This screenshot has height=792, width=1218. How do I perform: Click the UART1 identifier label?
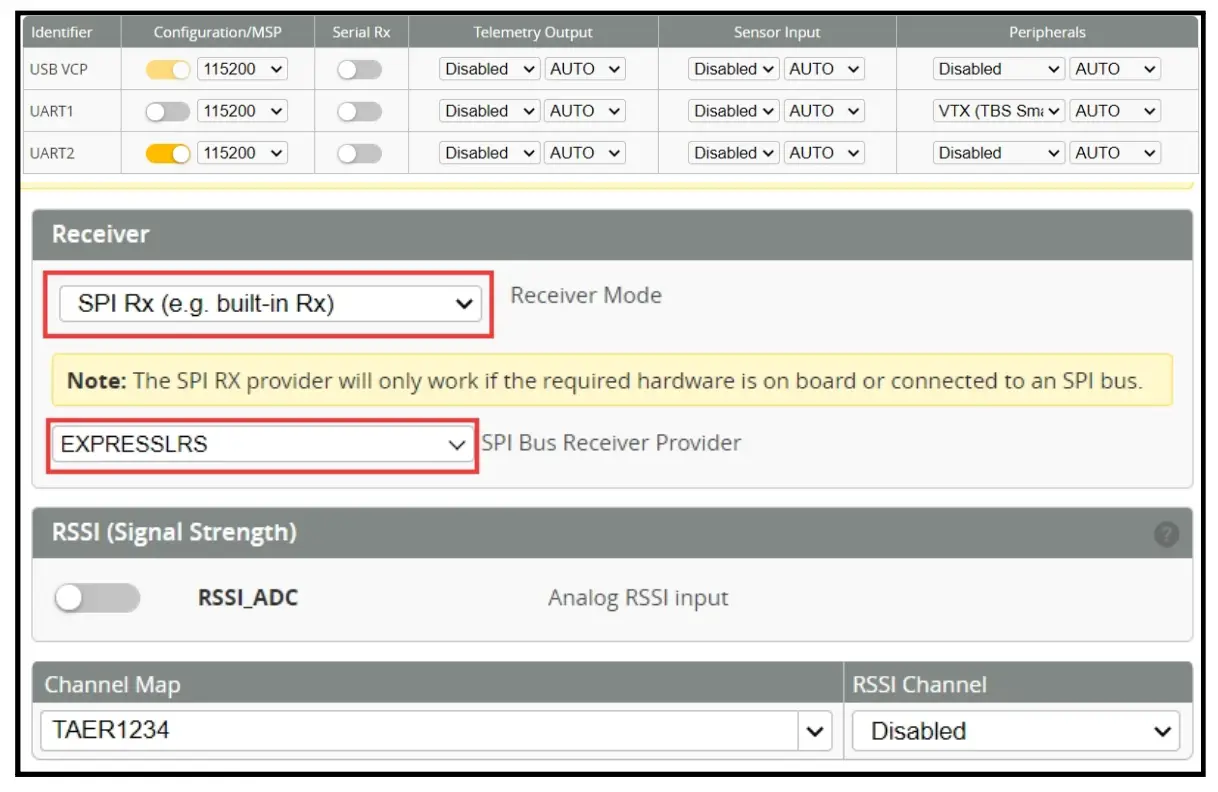point(51,112)
